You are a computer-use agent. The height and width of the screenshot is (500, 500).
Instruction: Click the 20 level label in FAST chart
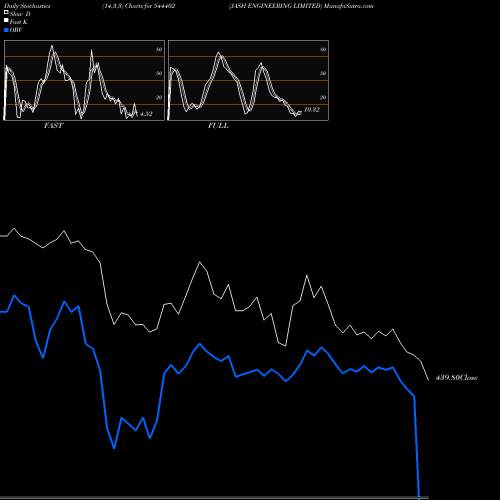(x=159, y=98)
